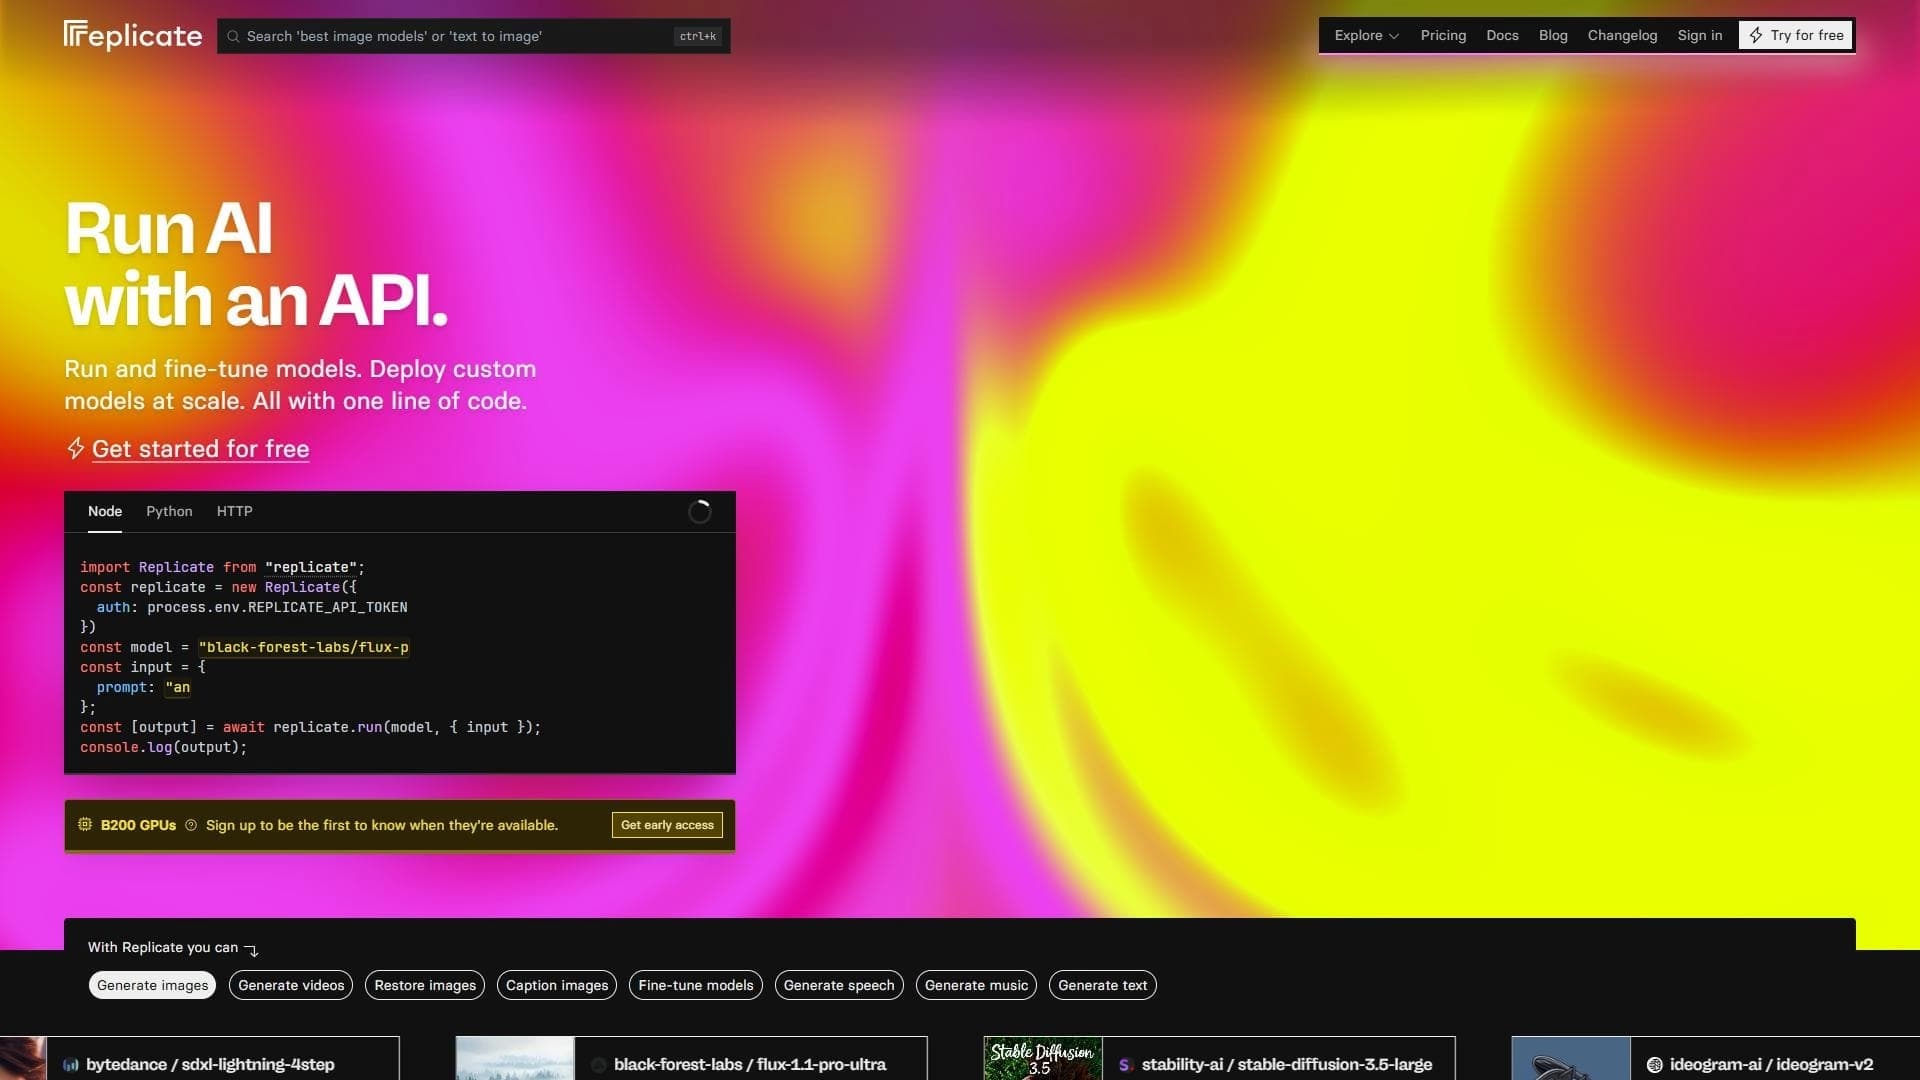1920x1080 pixels.
Task: Select the Node code tab
Action: (105, 511)
